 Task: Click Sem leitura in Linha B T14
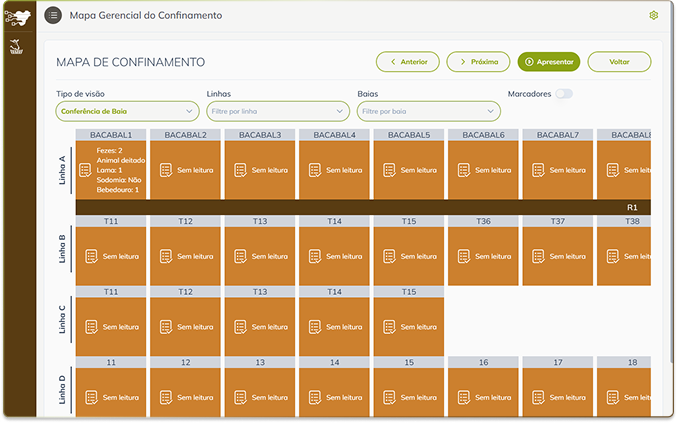344,256
